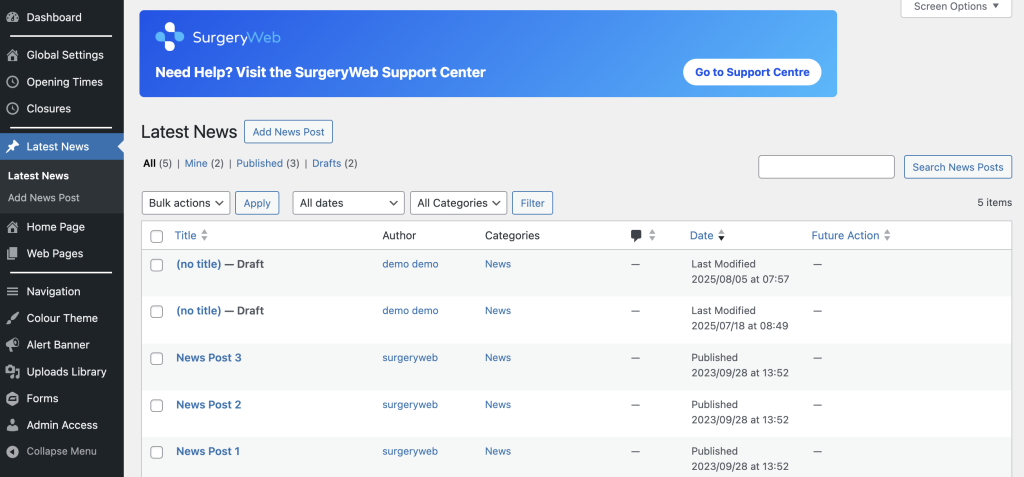This screenshot has width=1024, height=477.
Task: Open the Colour Theme menu item
Action: pos(62,319)
